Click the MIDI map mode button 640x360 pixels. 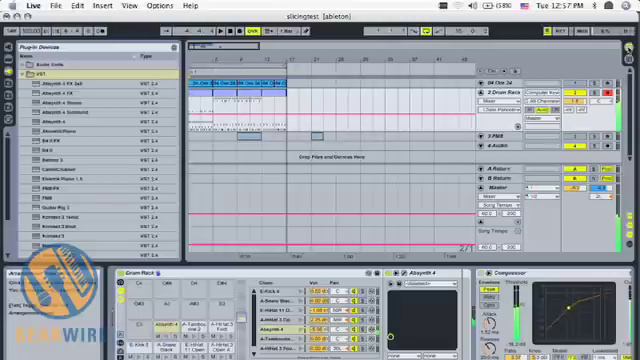tap(582, 31)
